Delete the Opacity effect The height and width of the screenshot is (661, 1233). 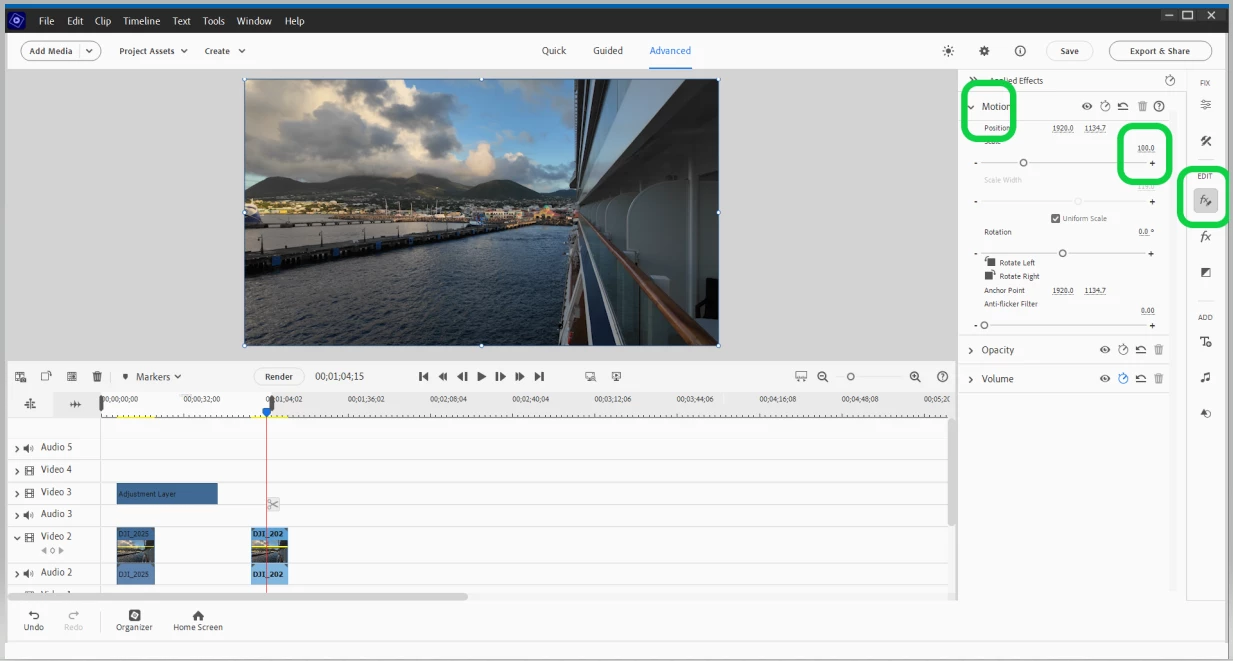pyautogui.click(x=1159, y=350)
